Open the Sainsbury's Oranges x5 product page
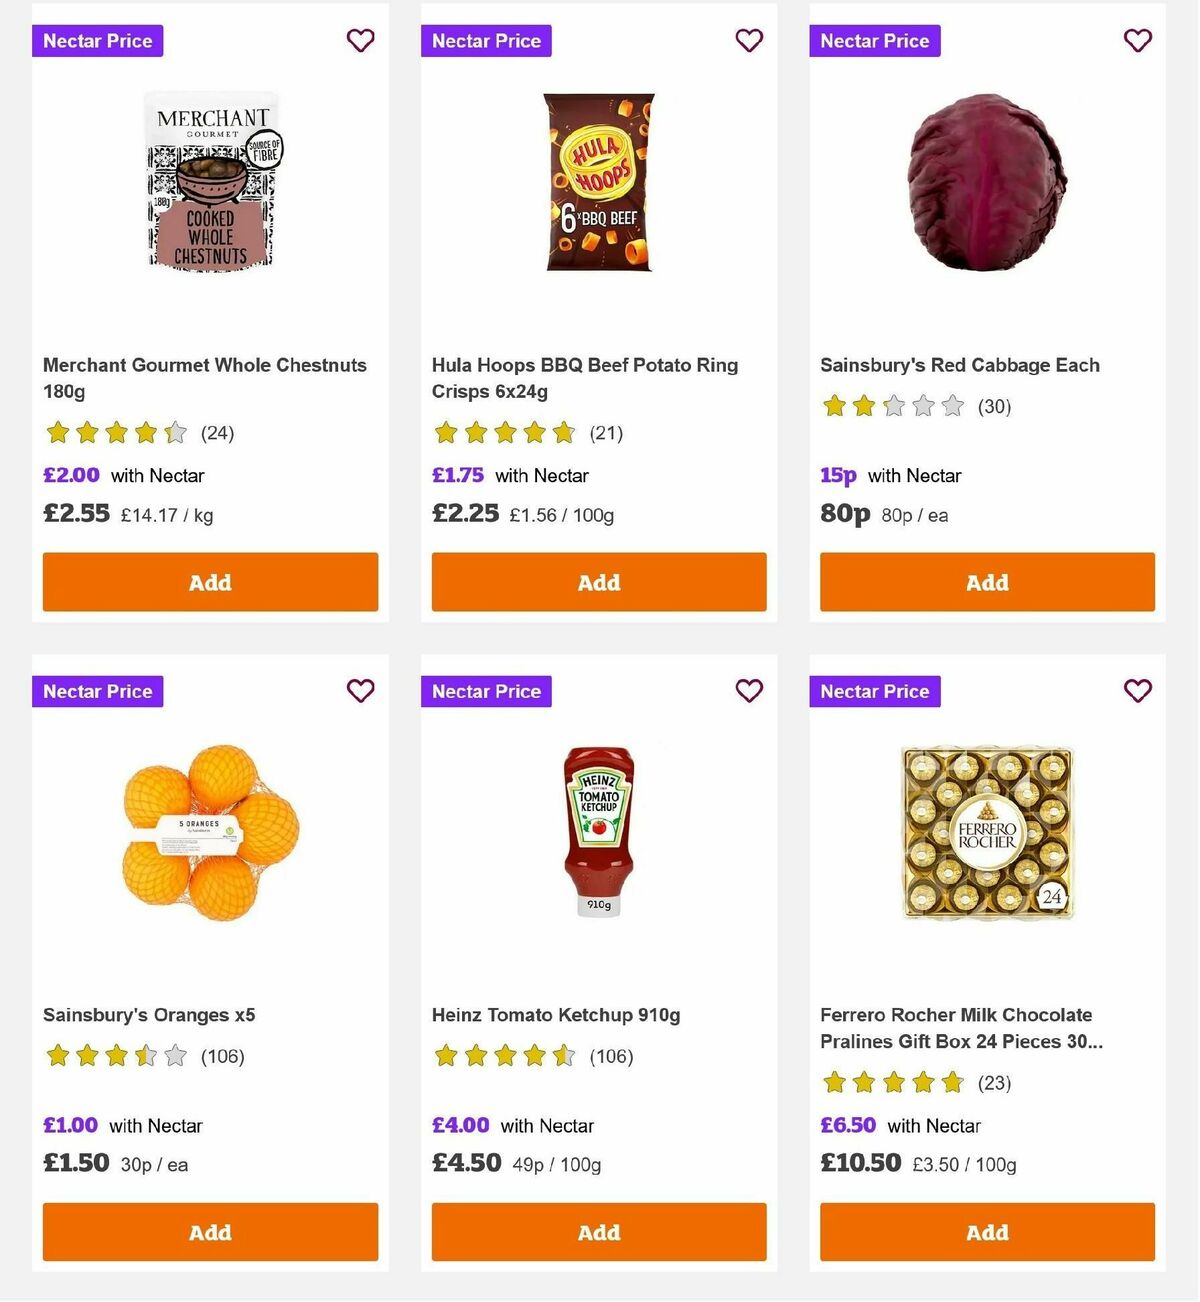Viewport: 1200px width, 1302px height. point(149,1015)
